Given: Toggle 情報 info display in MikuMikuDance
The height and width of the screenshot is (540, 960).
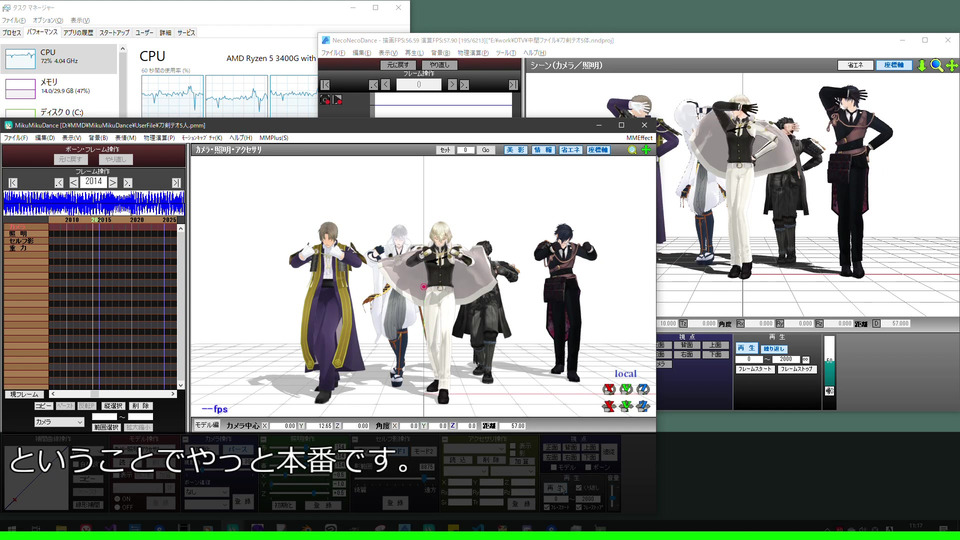Looking at the screenshot, I should (542, 150).
